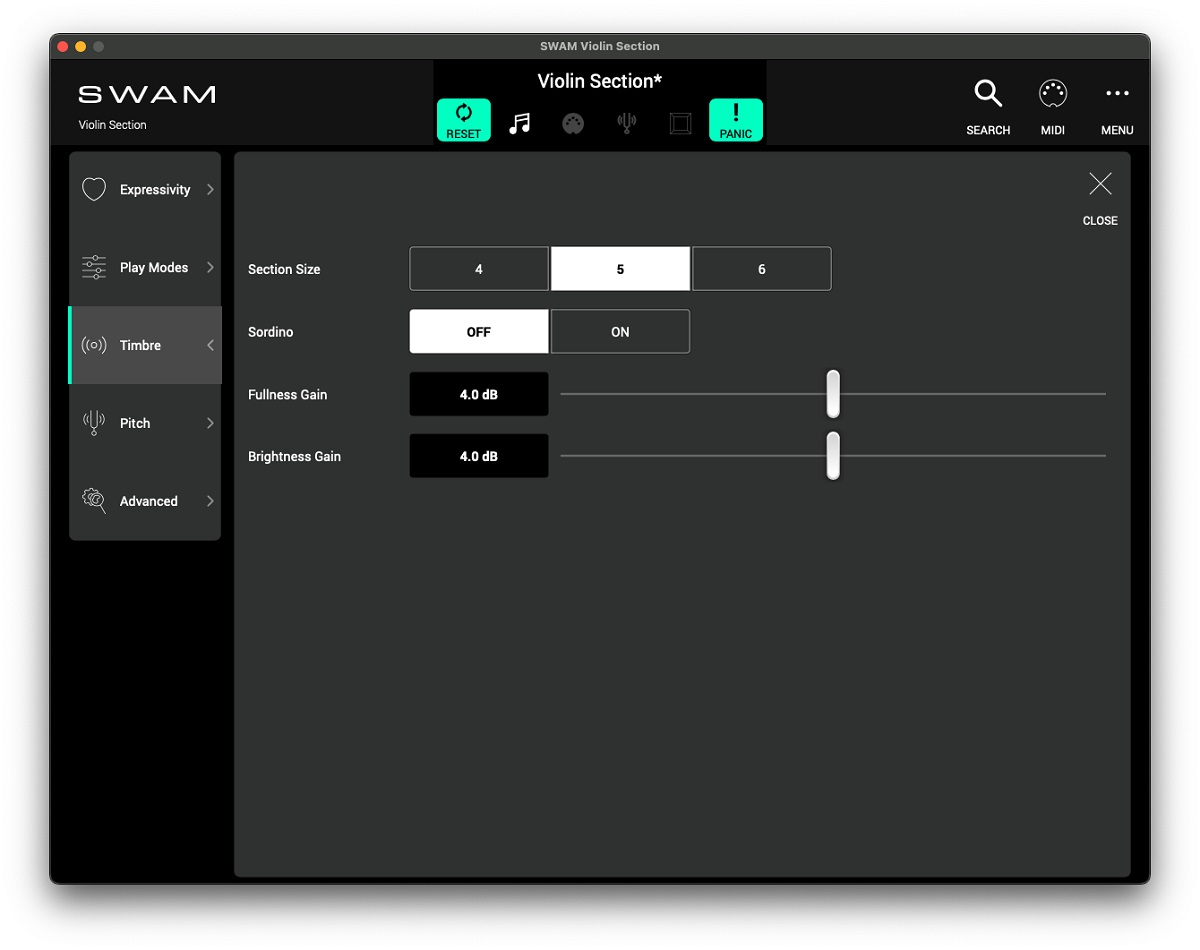Click the Sordino label
Screen dimensions: 1200x950
point(271,332)
